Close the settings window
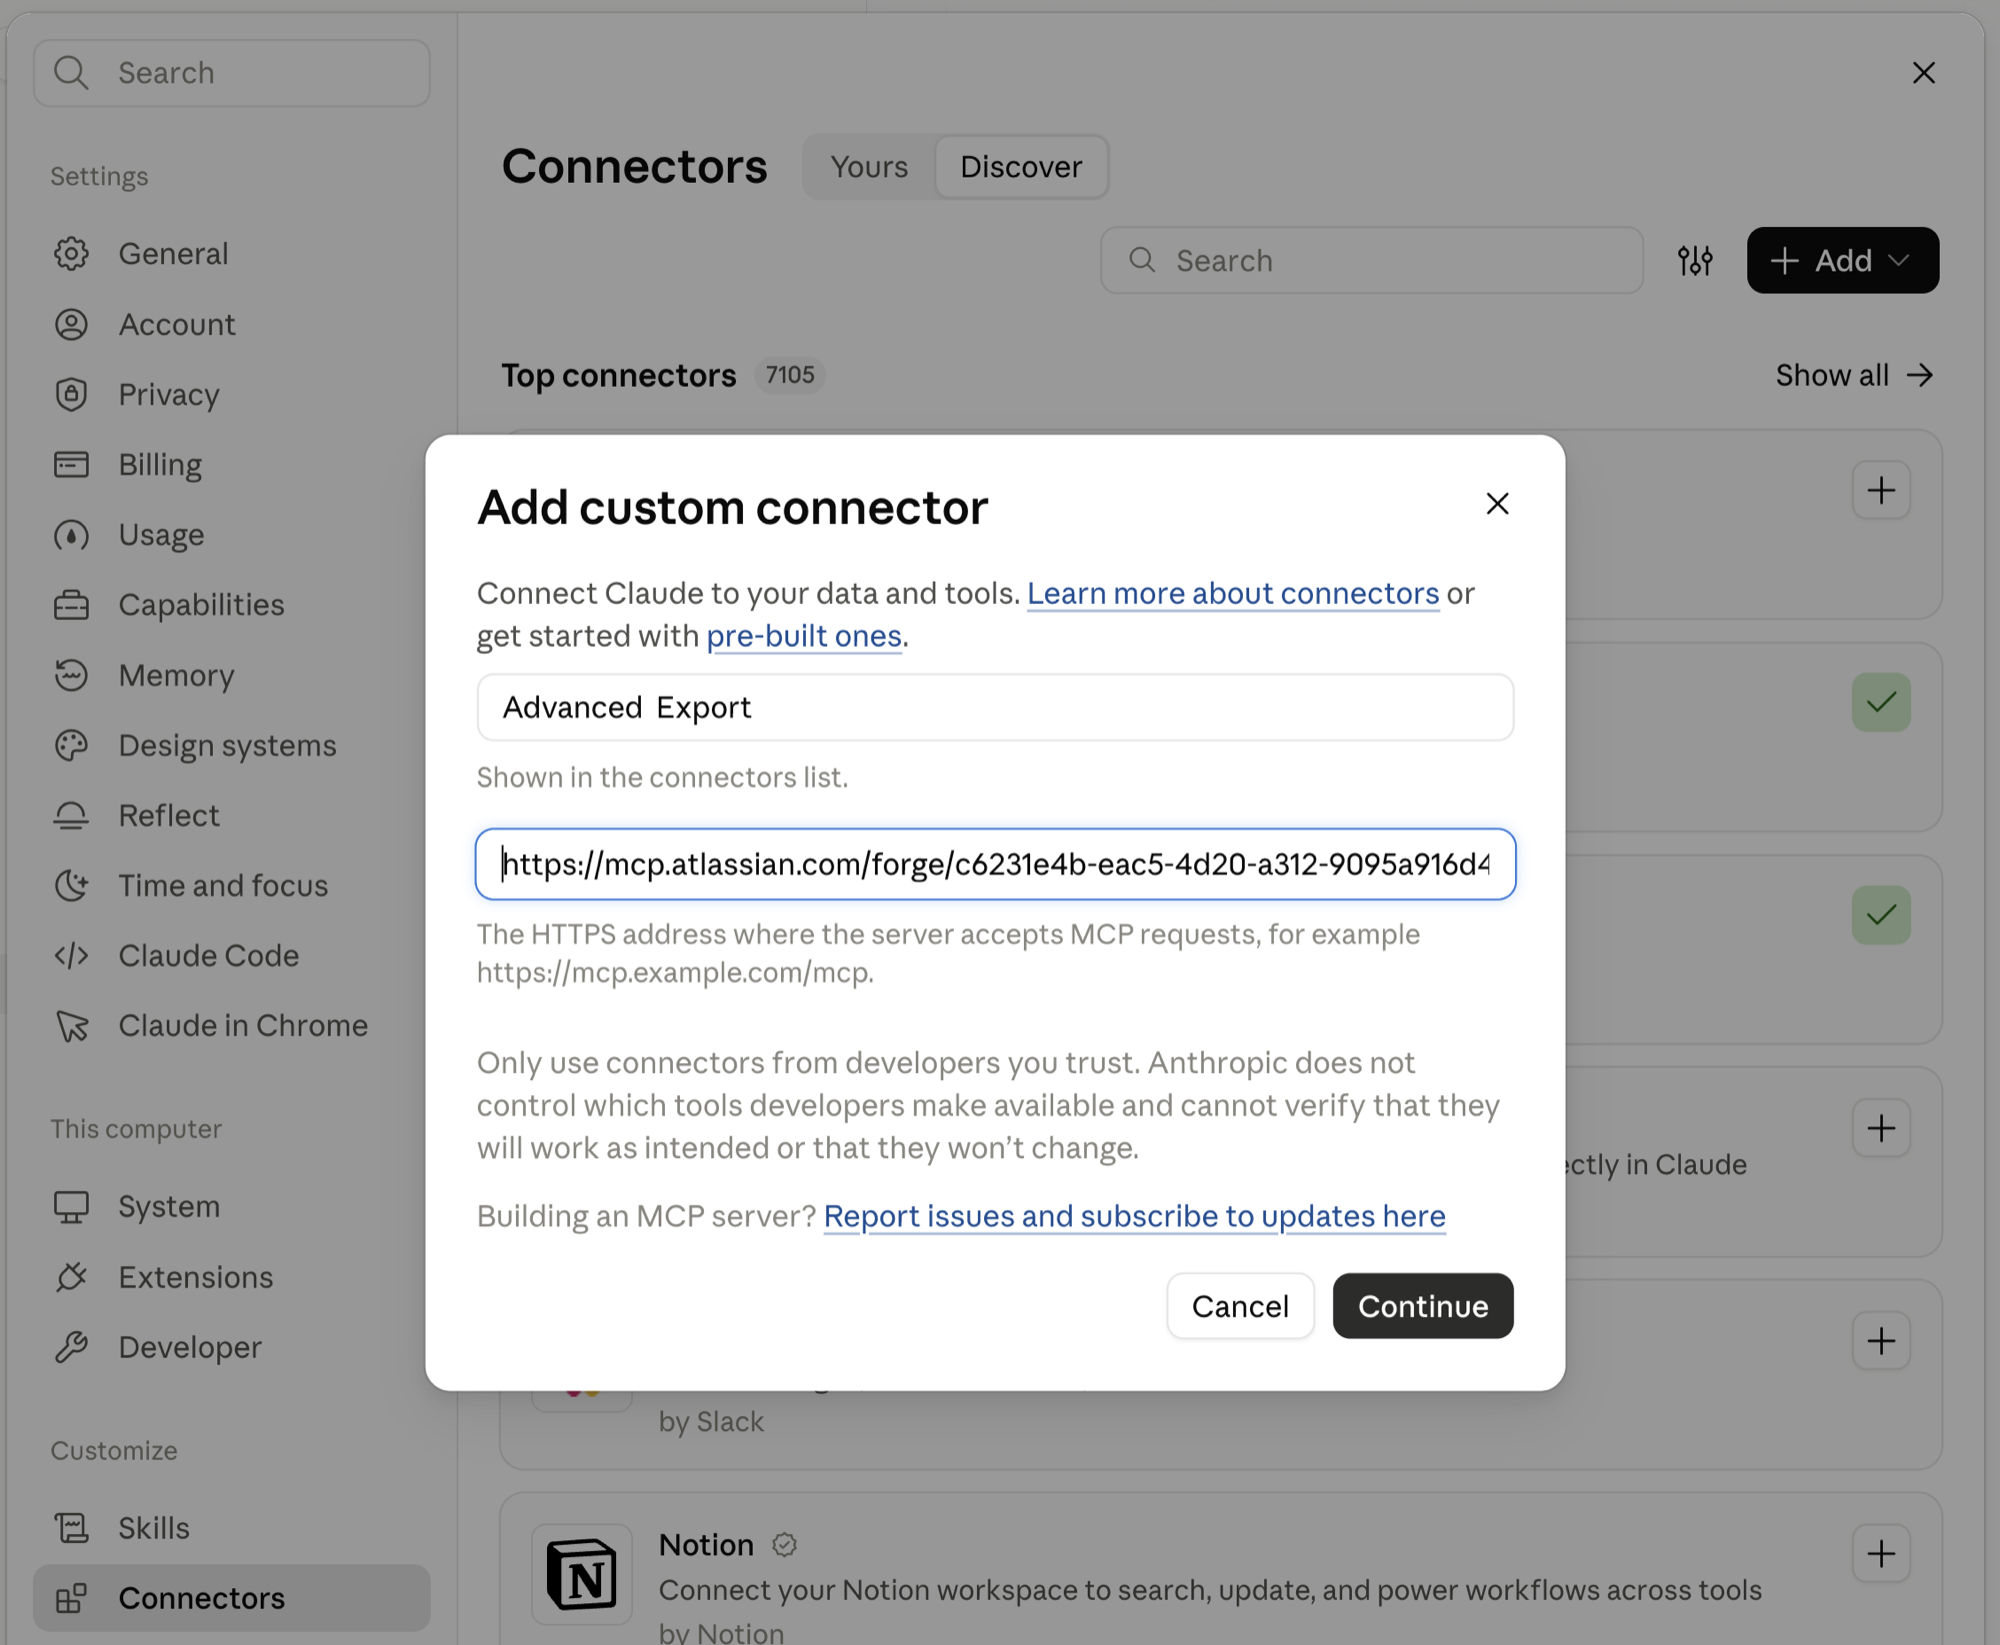 point(1923,73)
